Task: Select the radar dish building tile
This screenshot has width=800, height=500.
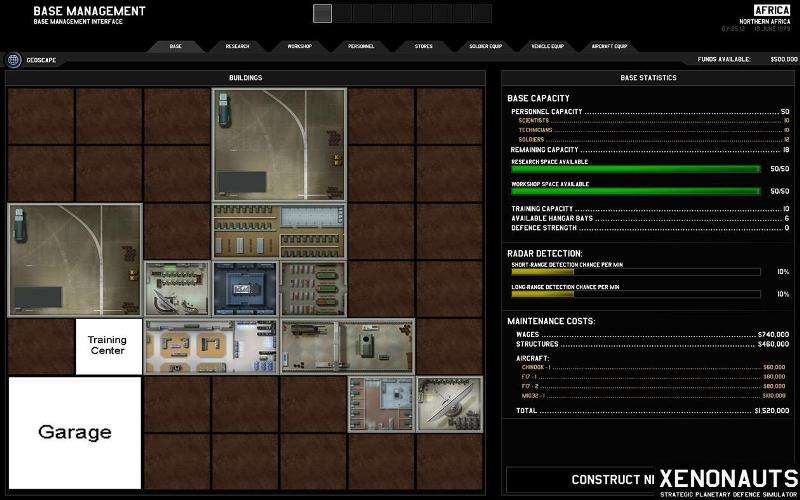Action: click(x=449, y=403)
